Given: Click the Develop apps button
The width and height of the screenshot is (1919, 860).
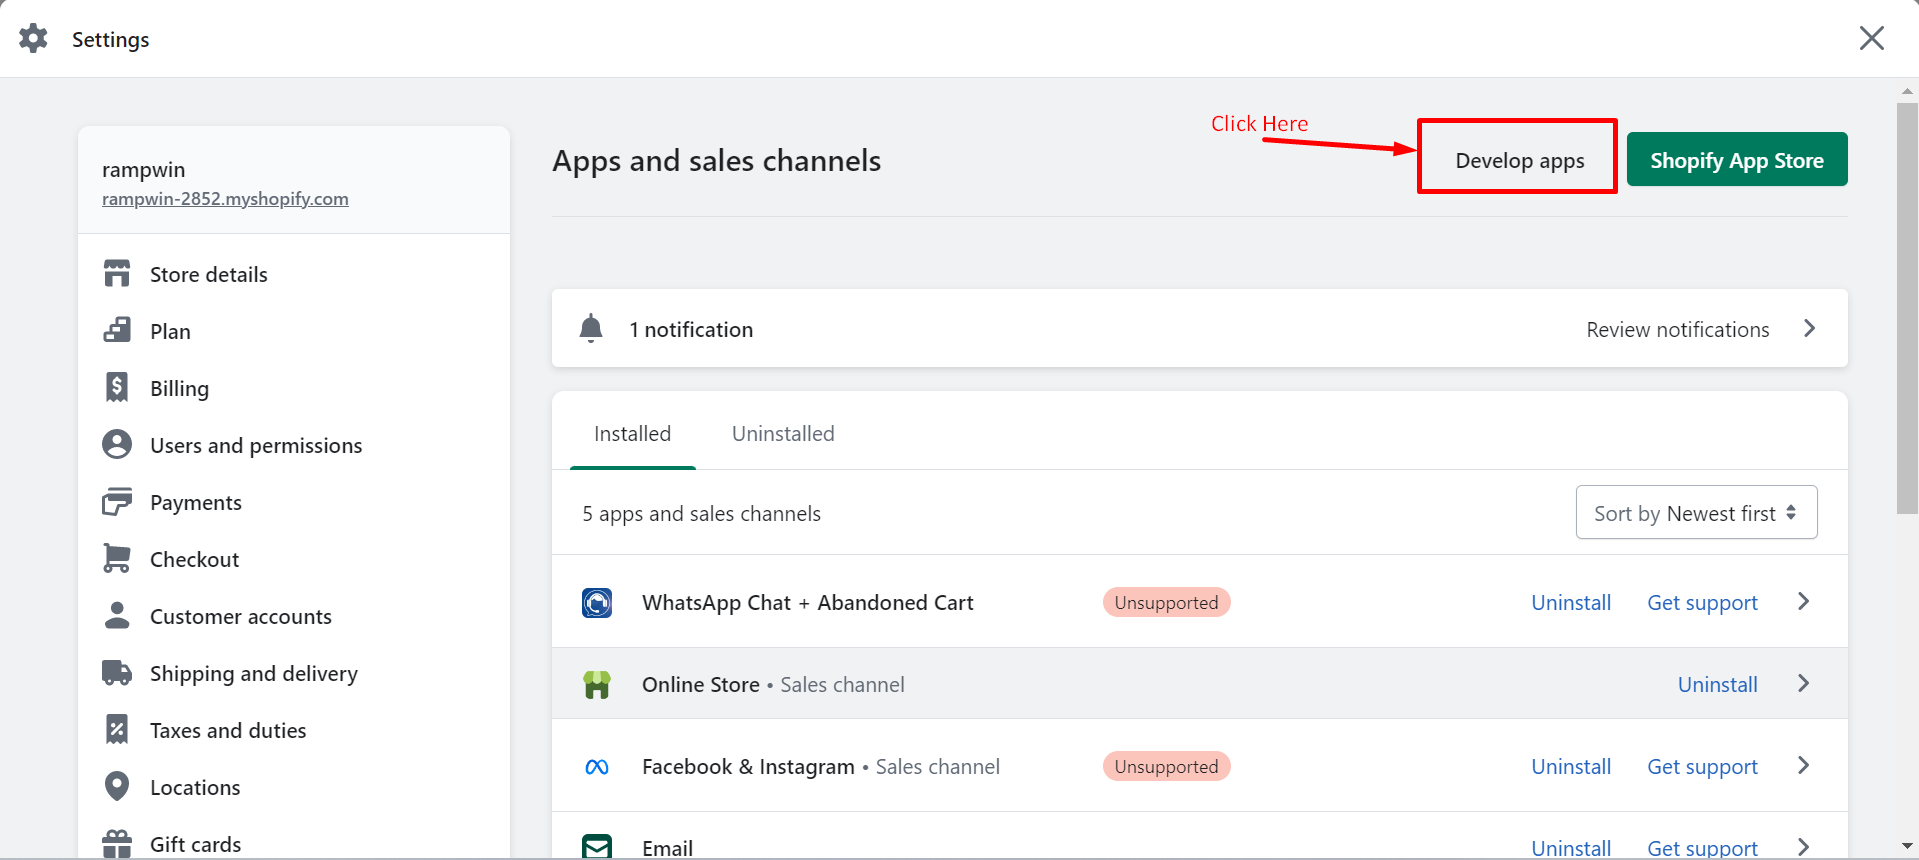Looking at the screenshot, I should point(1519,160).
